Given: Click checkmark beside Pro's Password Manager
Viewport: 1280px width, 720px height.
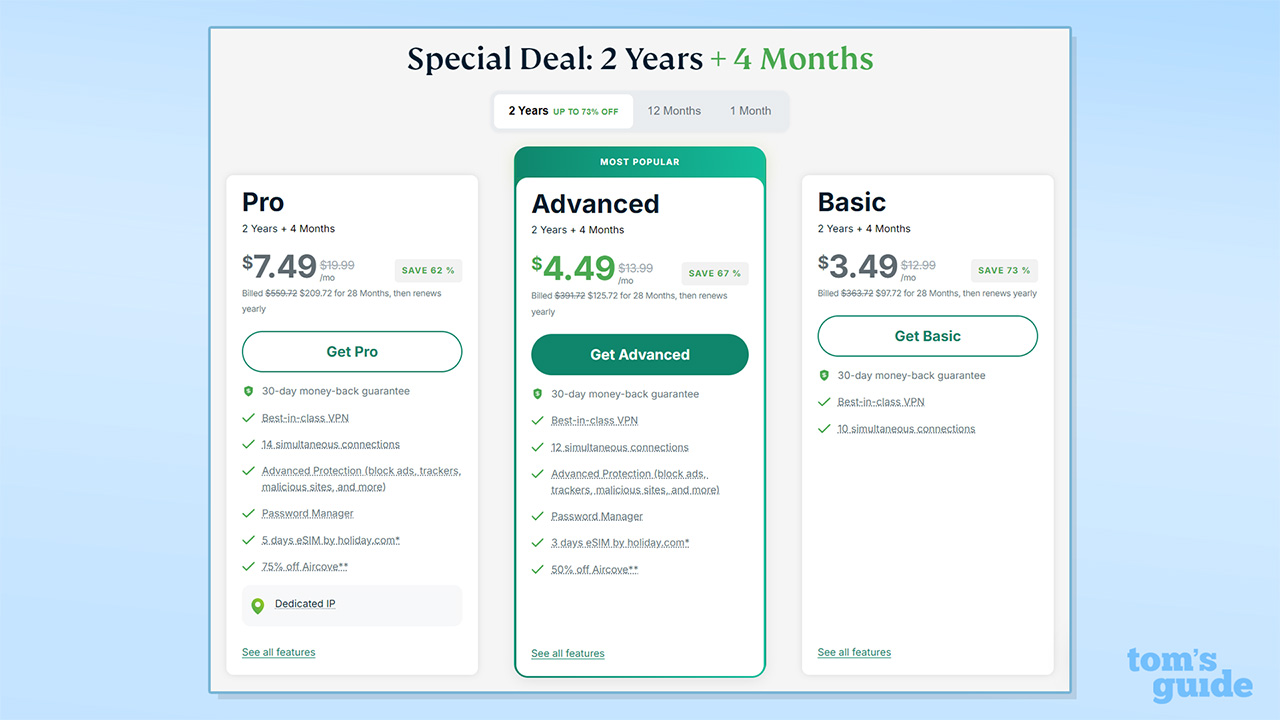Looking at the screenshot, I should pos(248,514).
